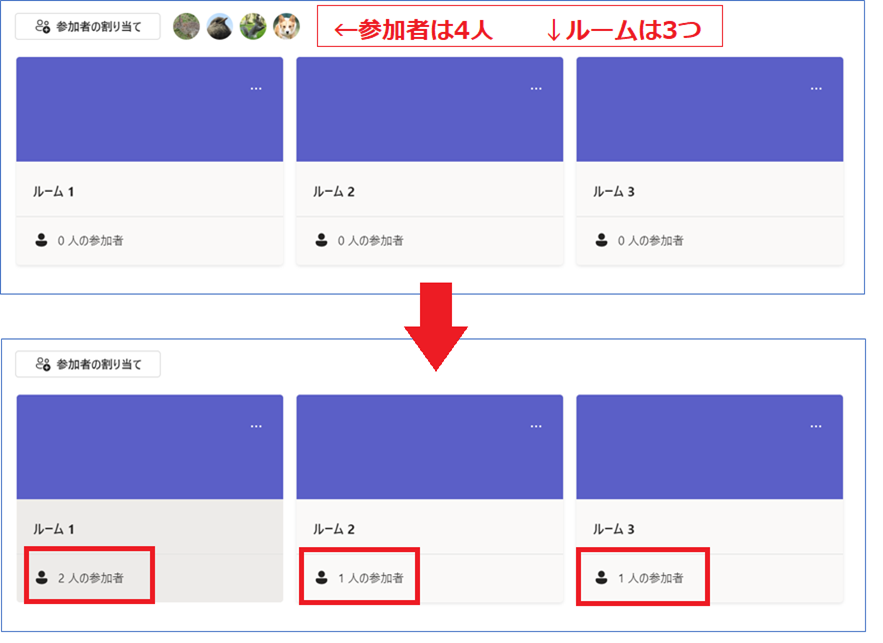Open the ellipsis menu on ルーム 2 with 1 participant
The image size is (883, 643).
536,426
